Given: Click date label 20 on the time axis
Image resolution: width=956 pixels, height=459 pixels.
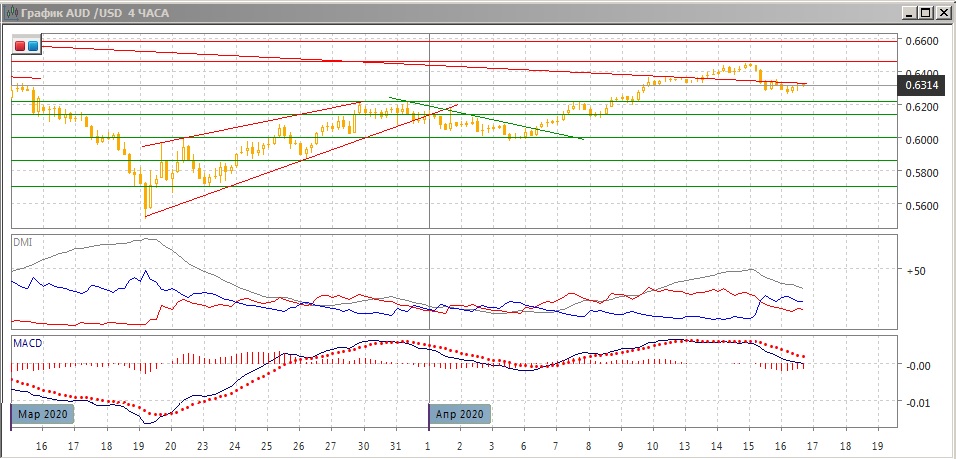Looking at the screenshot, I should pyautogui.click(x=170, y=444).
